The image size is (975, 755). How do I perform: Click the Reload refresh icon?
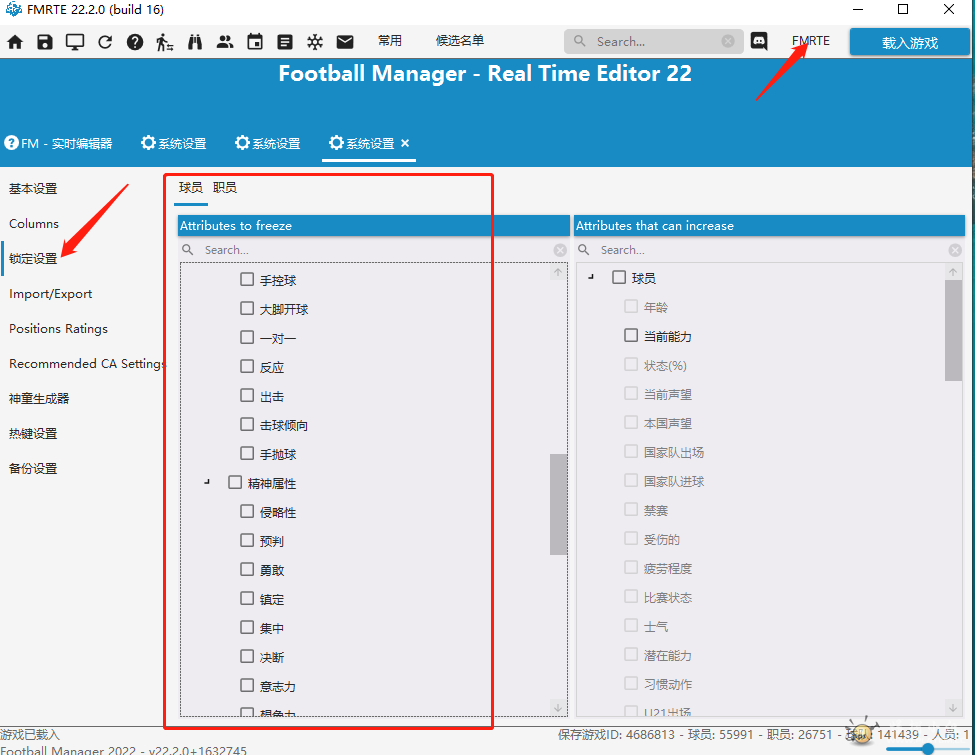105,42
